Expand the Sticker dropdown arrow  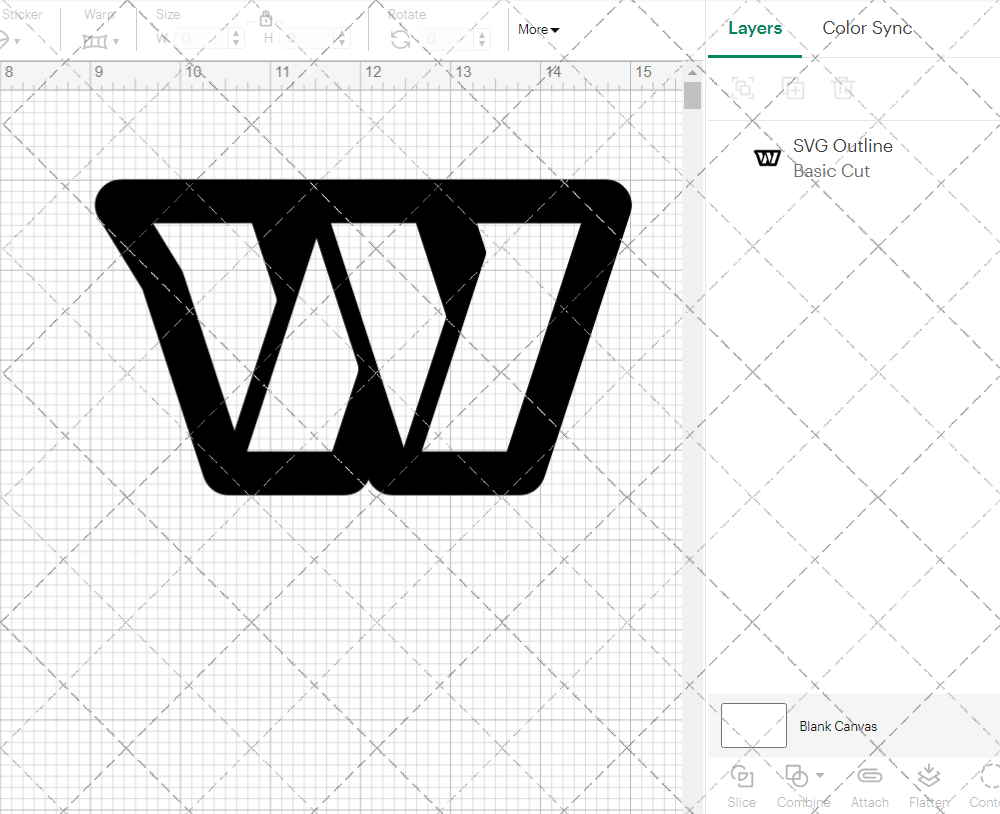[17, 42]
